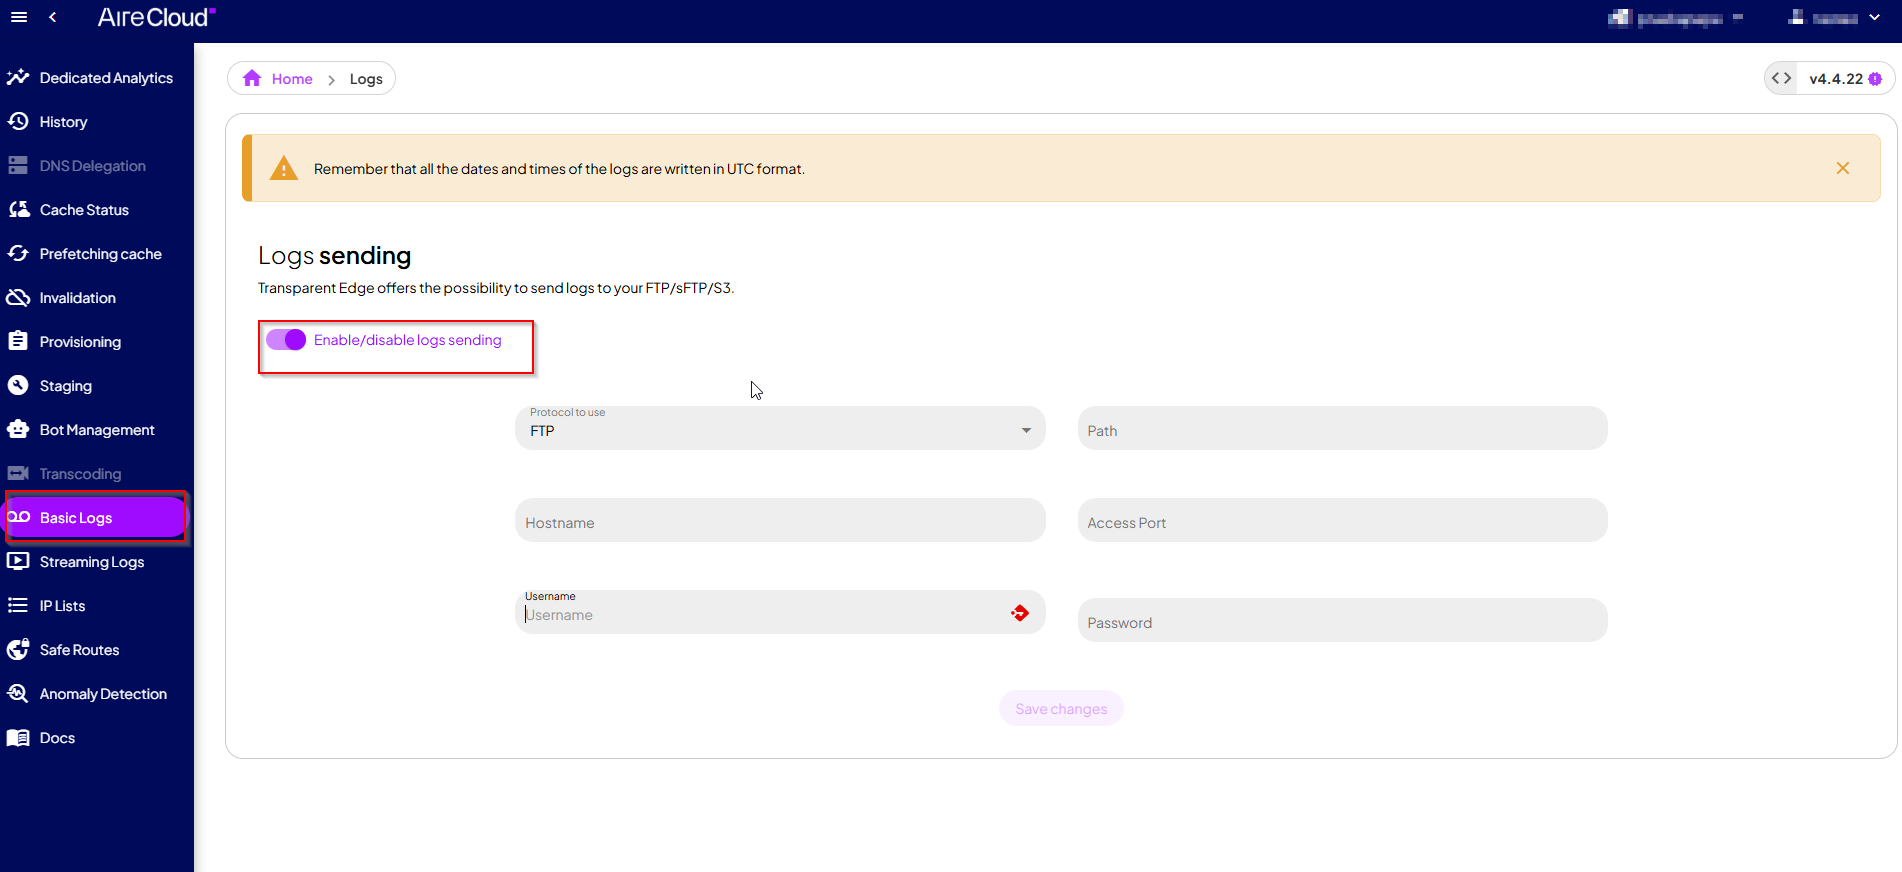
Task: Click the warning triangle icon in banner
Action: click(284, 168)
